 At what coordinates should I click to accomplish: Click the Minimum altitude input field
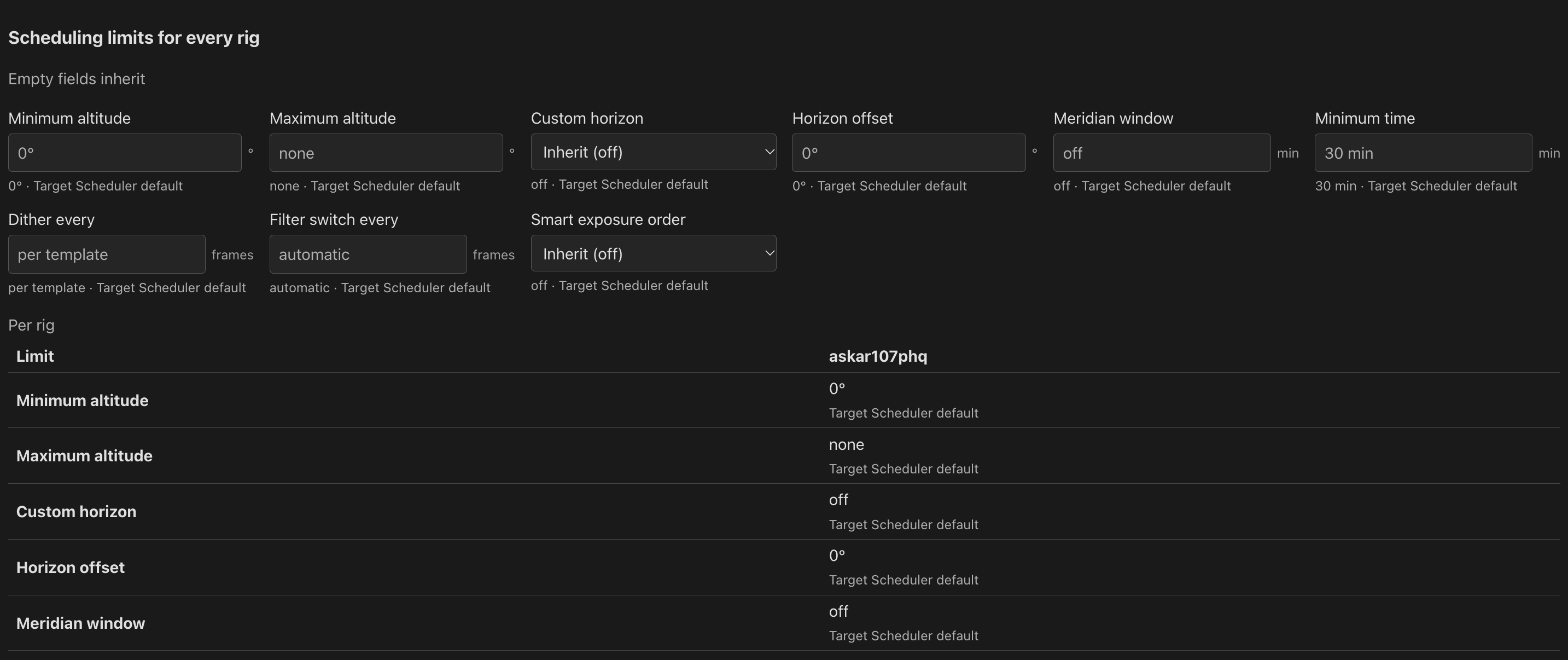point(125,153)
